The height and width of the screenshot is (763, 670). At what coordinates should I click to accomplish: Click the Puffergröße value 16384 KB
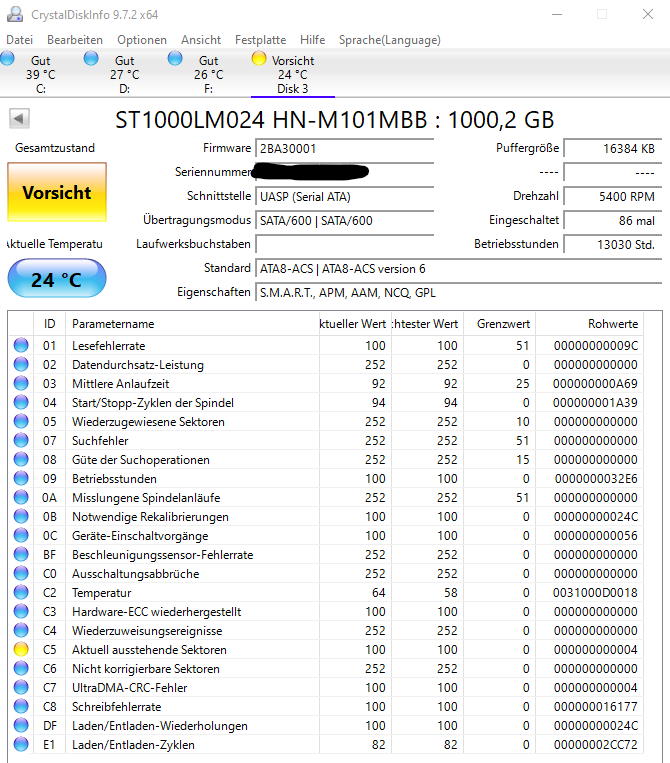(613, 148)
